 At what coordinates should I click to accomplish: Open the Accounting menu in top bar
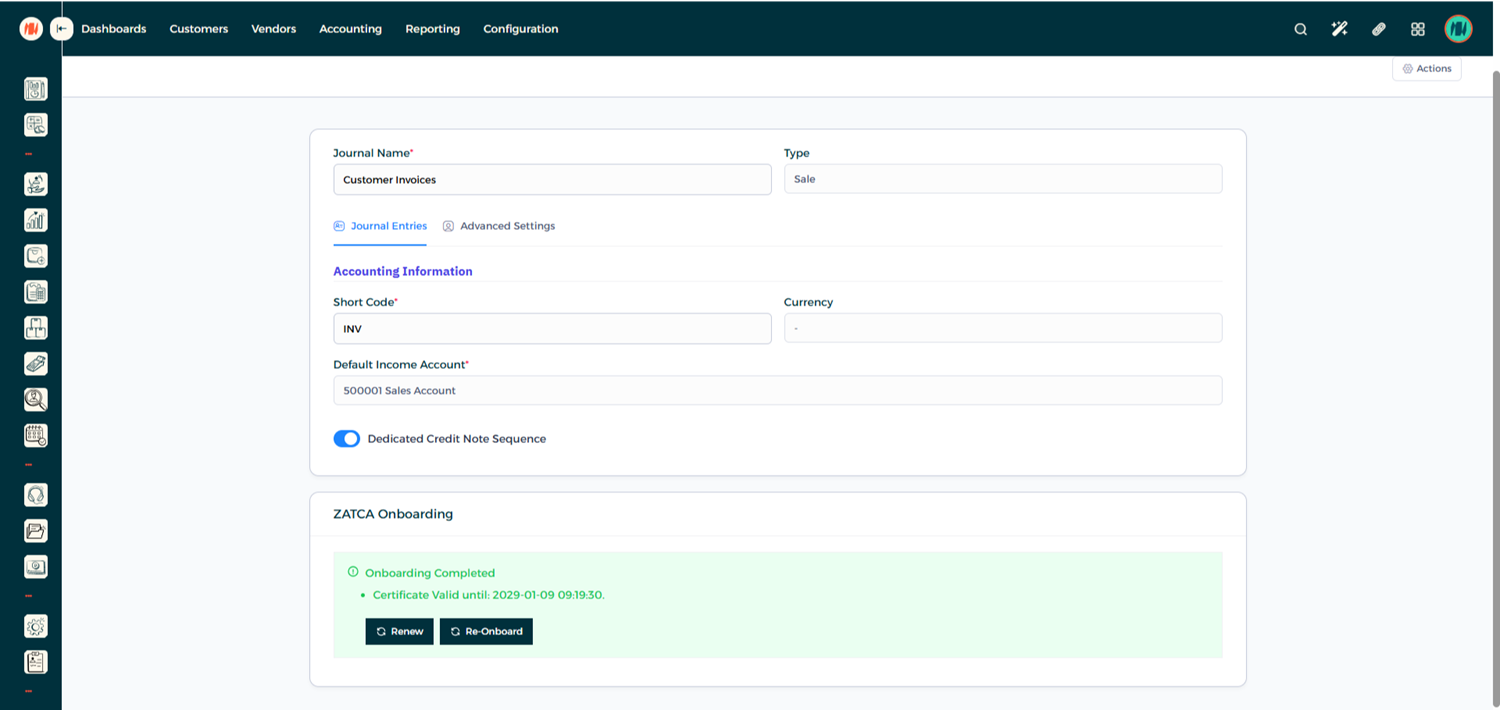(x=350, y=29)
